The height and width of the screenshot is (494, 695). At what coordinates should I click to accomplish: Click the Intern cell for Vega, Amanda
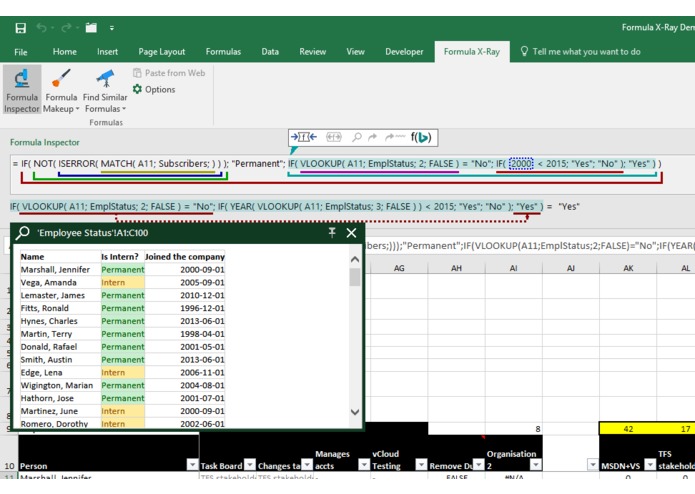[122, 283]
